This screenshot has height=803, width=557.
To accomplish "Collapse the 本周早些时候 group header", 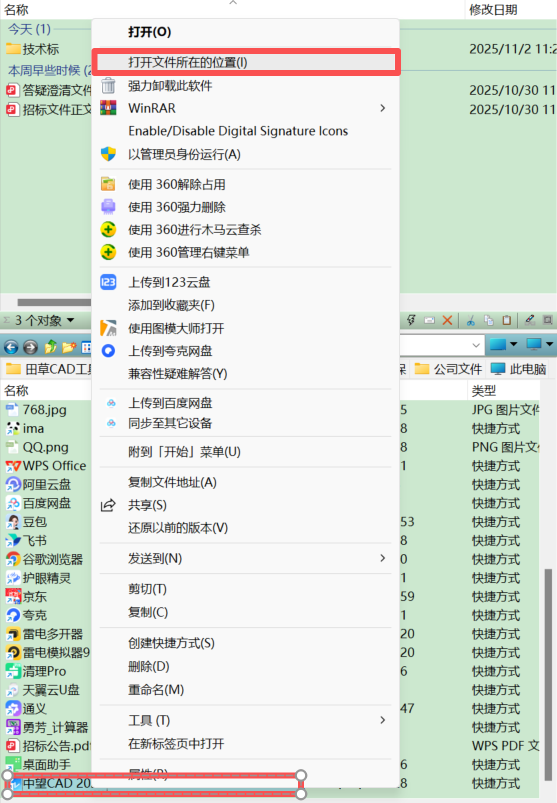I will 49,70.
